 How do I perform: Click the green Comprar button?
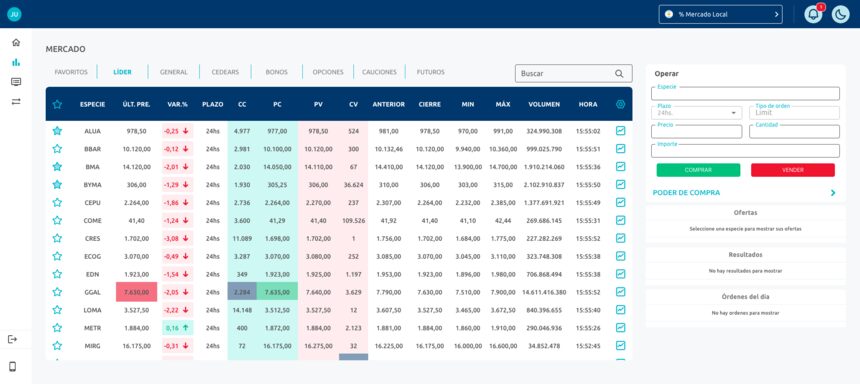click(x=698, y=170)
